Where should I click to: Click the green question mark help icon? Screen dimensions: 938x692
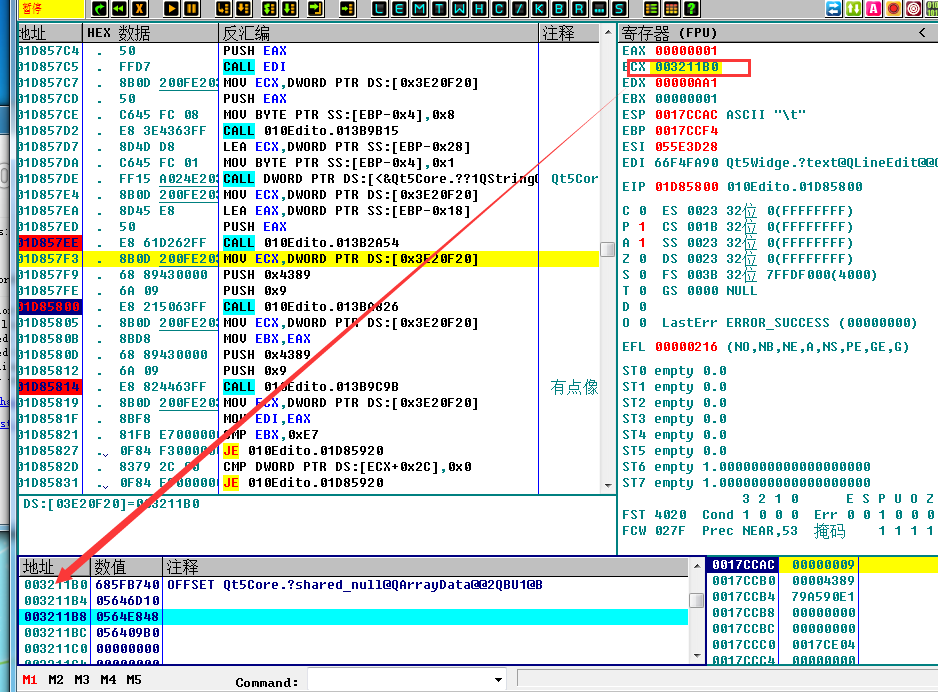691,8
